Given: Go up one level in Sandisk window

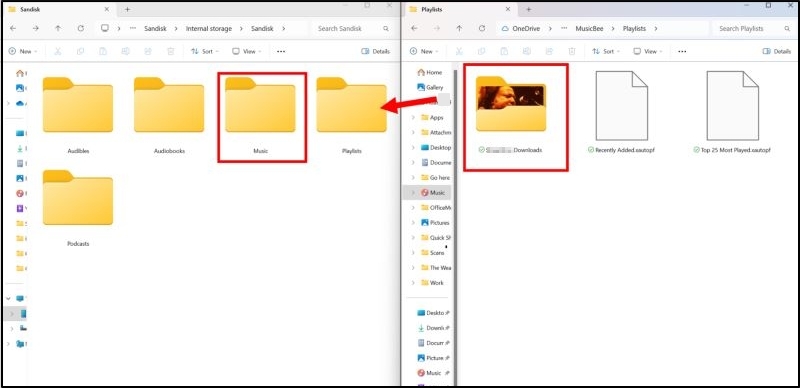Looking at the screenshot, I should [58, 29].
